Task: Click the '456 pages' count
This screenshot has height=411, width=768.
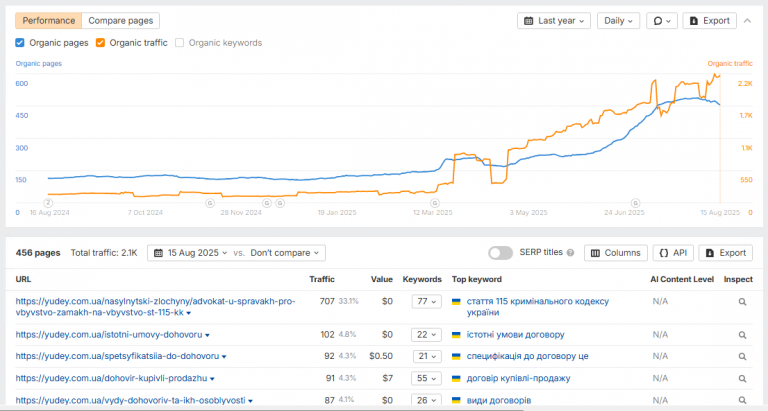Action: tap(38, 253)
